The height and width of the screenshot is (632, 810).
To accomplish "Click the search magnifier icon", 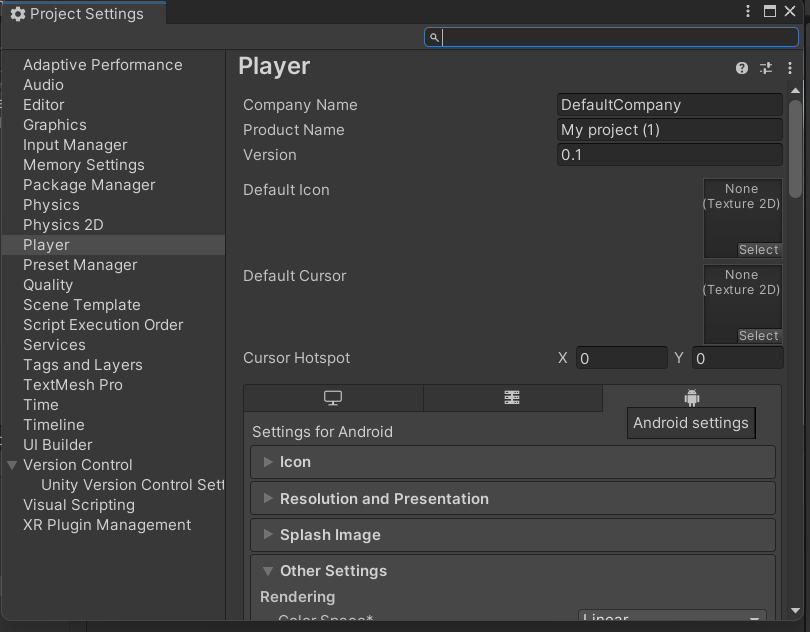I will point(434,37).
